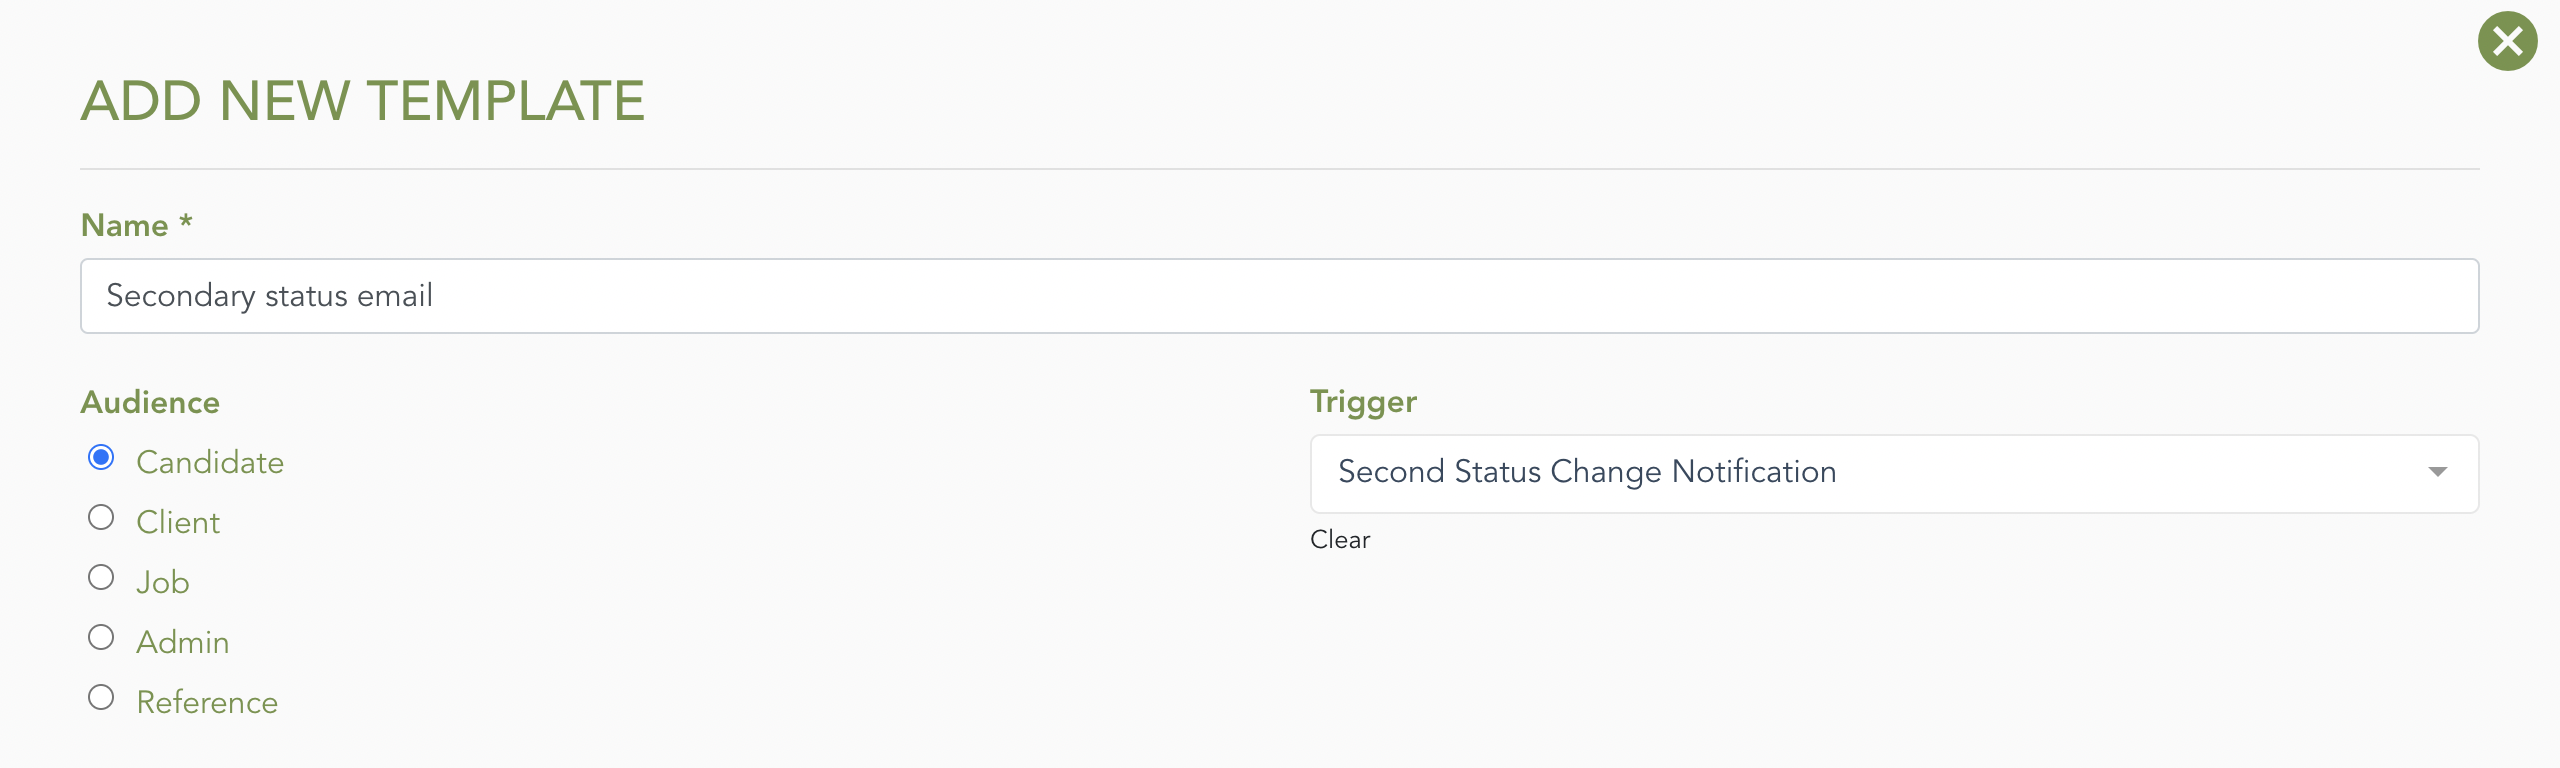This screenshot has width=2560, height=768.
Task: Click the Candidate option label text
Action: pyautogui.click(x=210, y=462)
